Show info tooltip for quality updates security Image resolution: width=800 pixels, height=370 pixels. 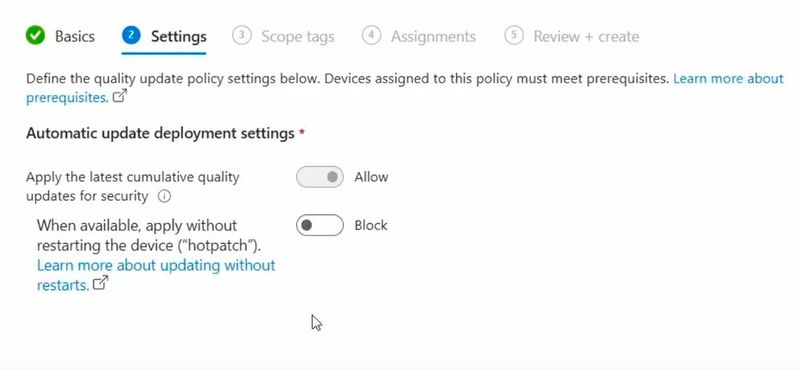pos(164,196)
